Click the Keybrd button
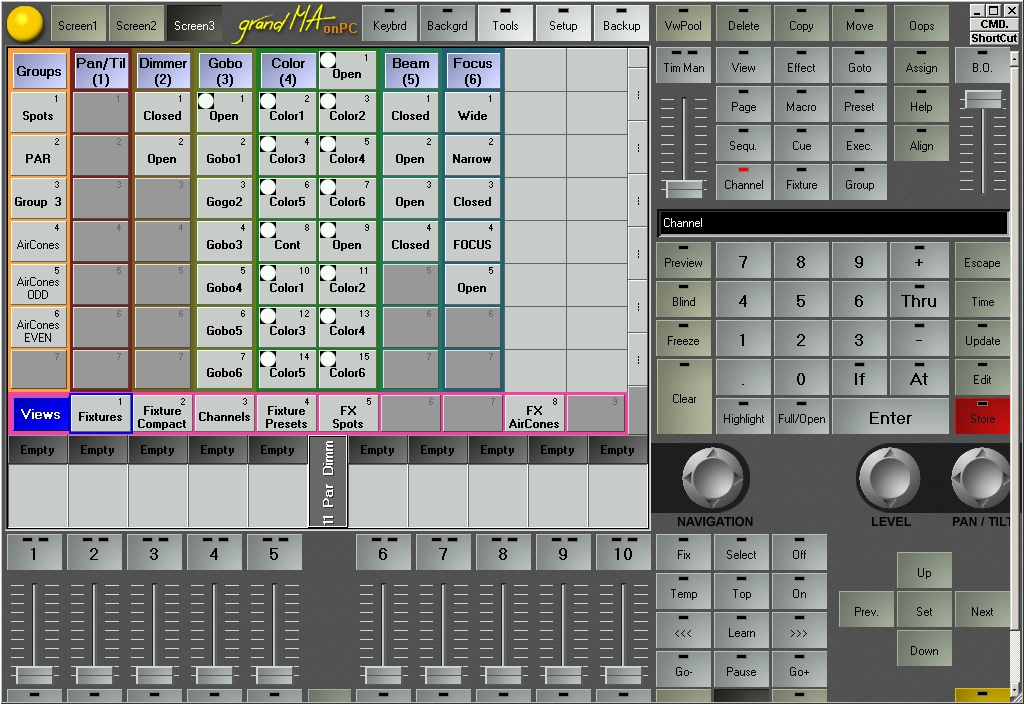Viewport: 1024px width, 704px height. tap(389, 24)
